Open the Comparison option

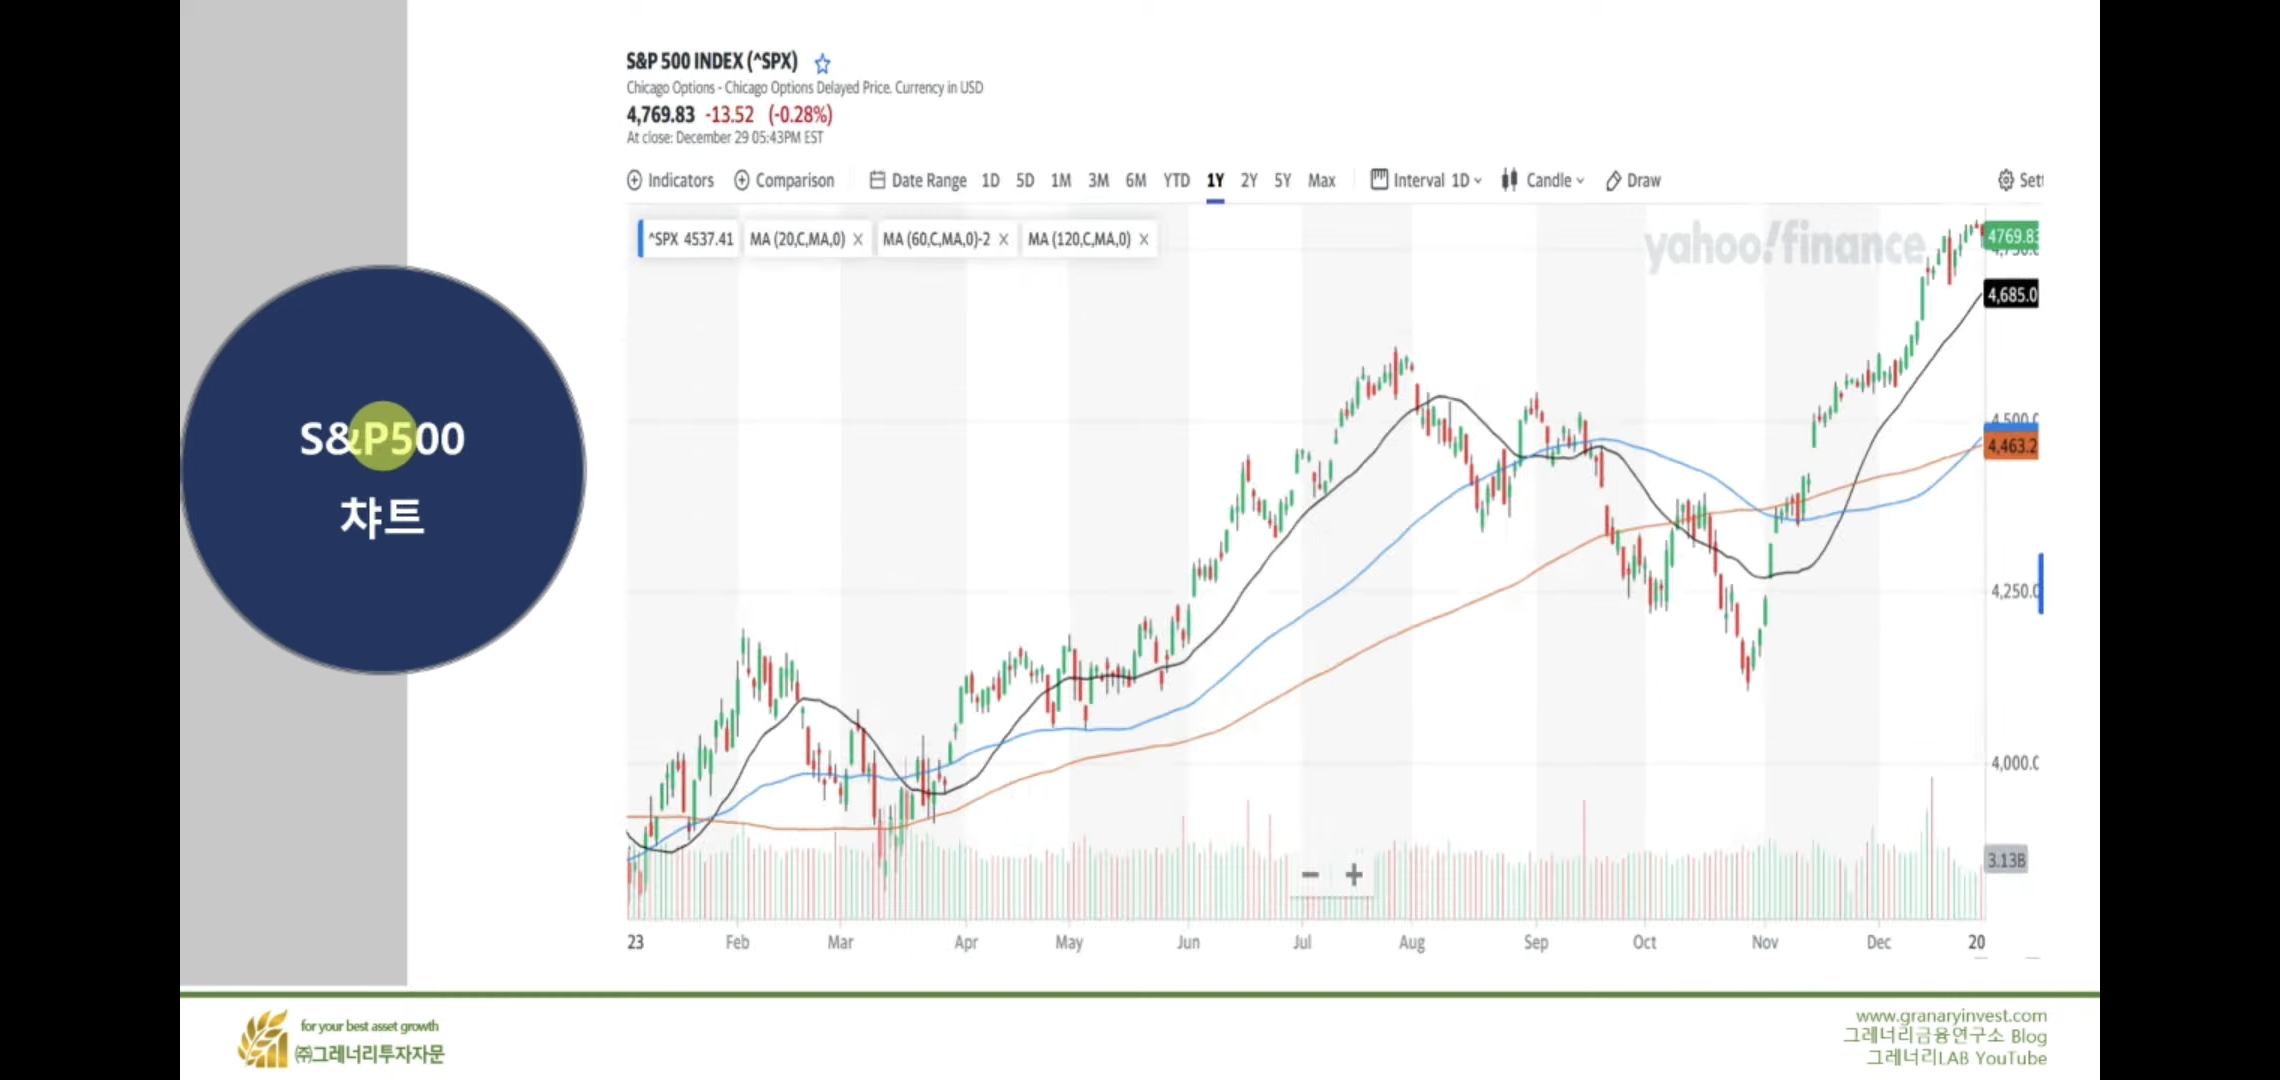tap(784, 180)
